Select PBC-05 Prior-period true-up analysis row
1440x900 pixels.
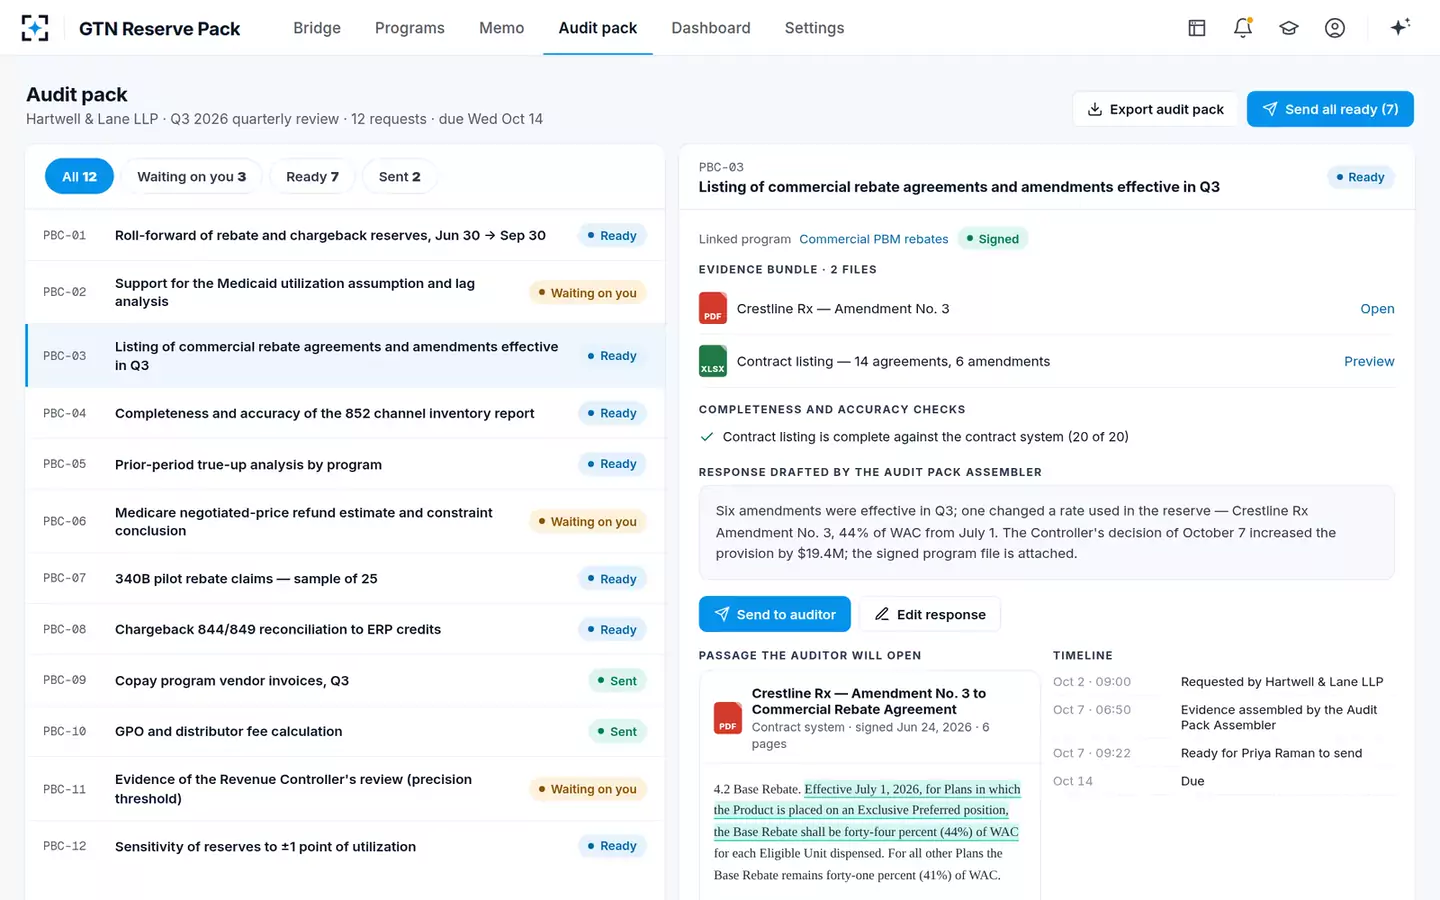tap(345, 464)
